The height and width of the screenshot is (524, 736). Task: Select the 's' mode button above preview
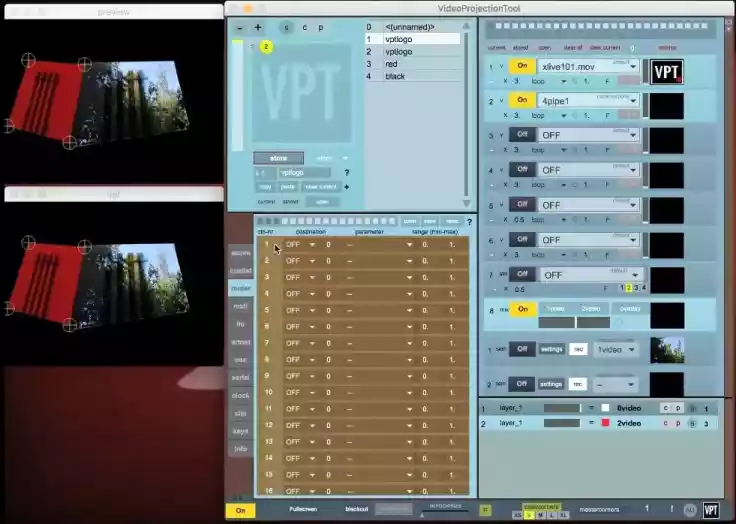coord(286,28)
